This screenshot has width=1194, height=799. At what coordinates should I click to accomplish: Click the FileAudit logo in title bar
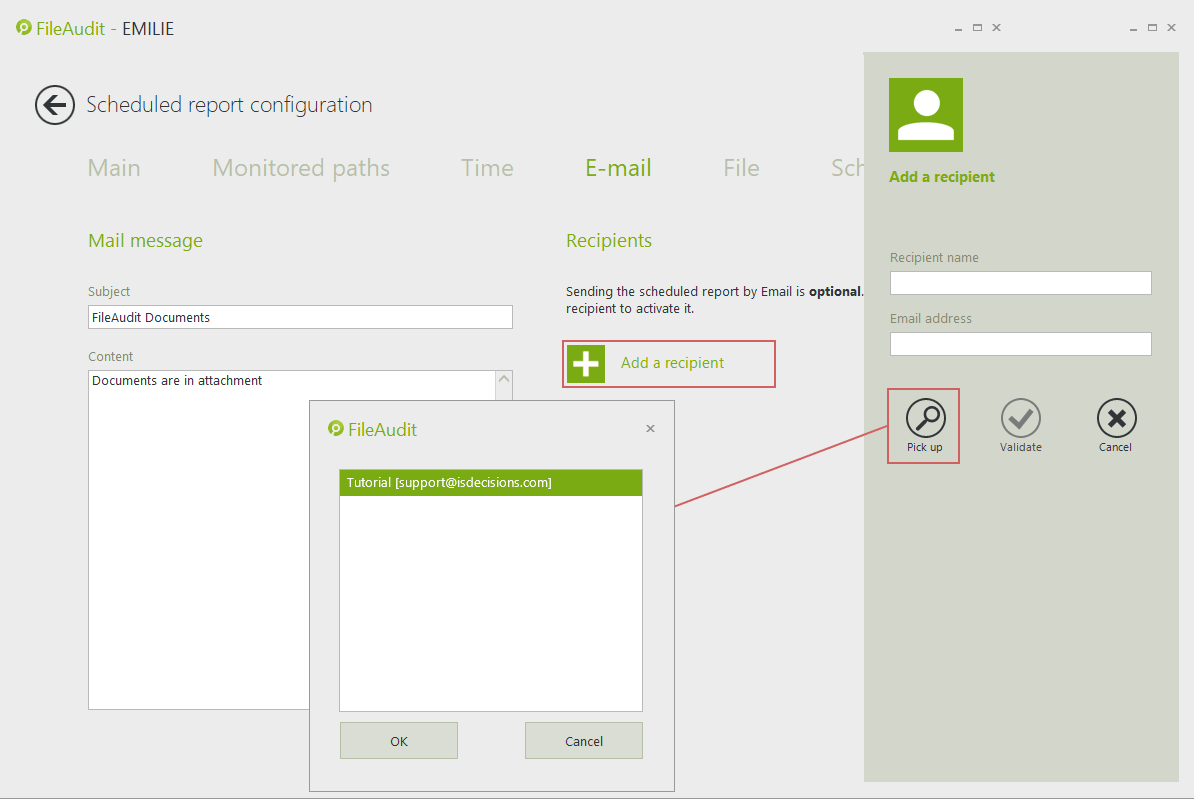coord(25,28)
